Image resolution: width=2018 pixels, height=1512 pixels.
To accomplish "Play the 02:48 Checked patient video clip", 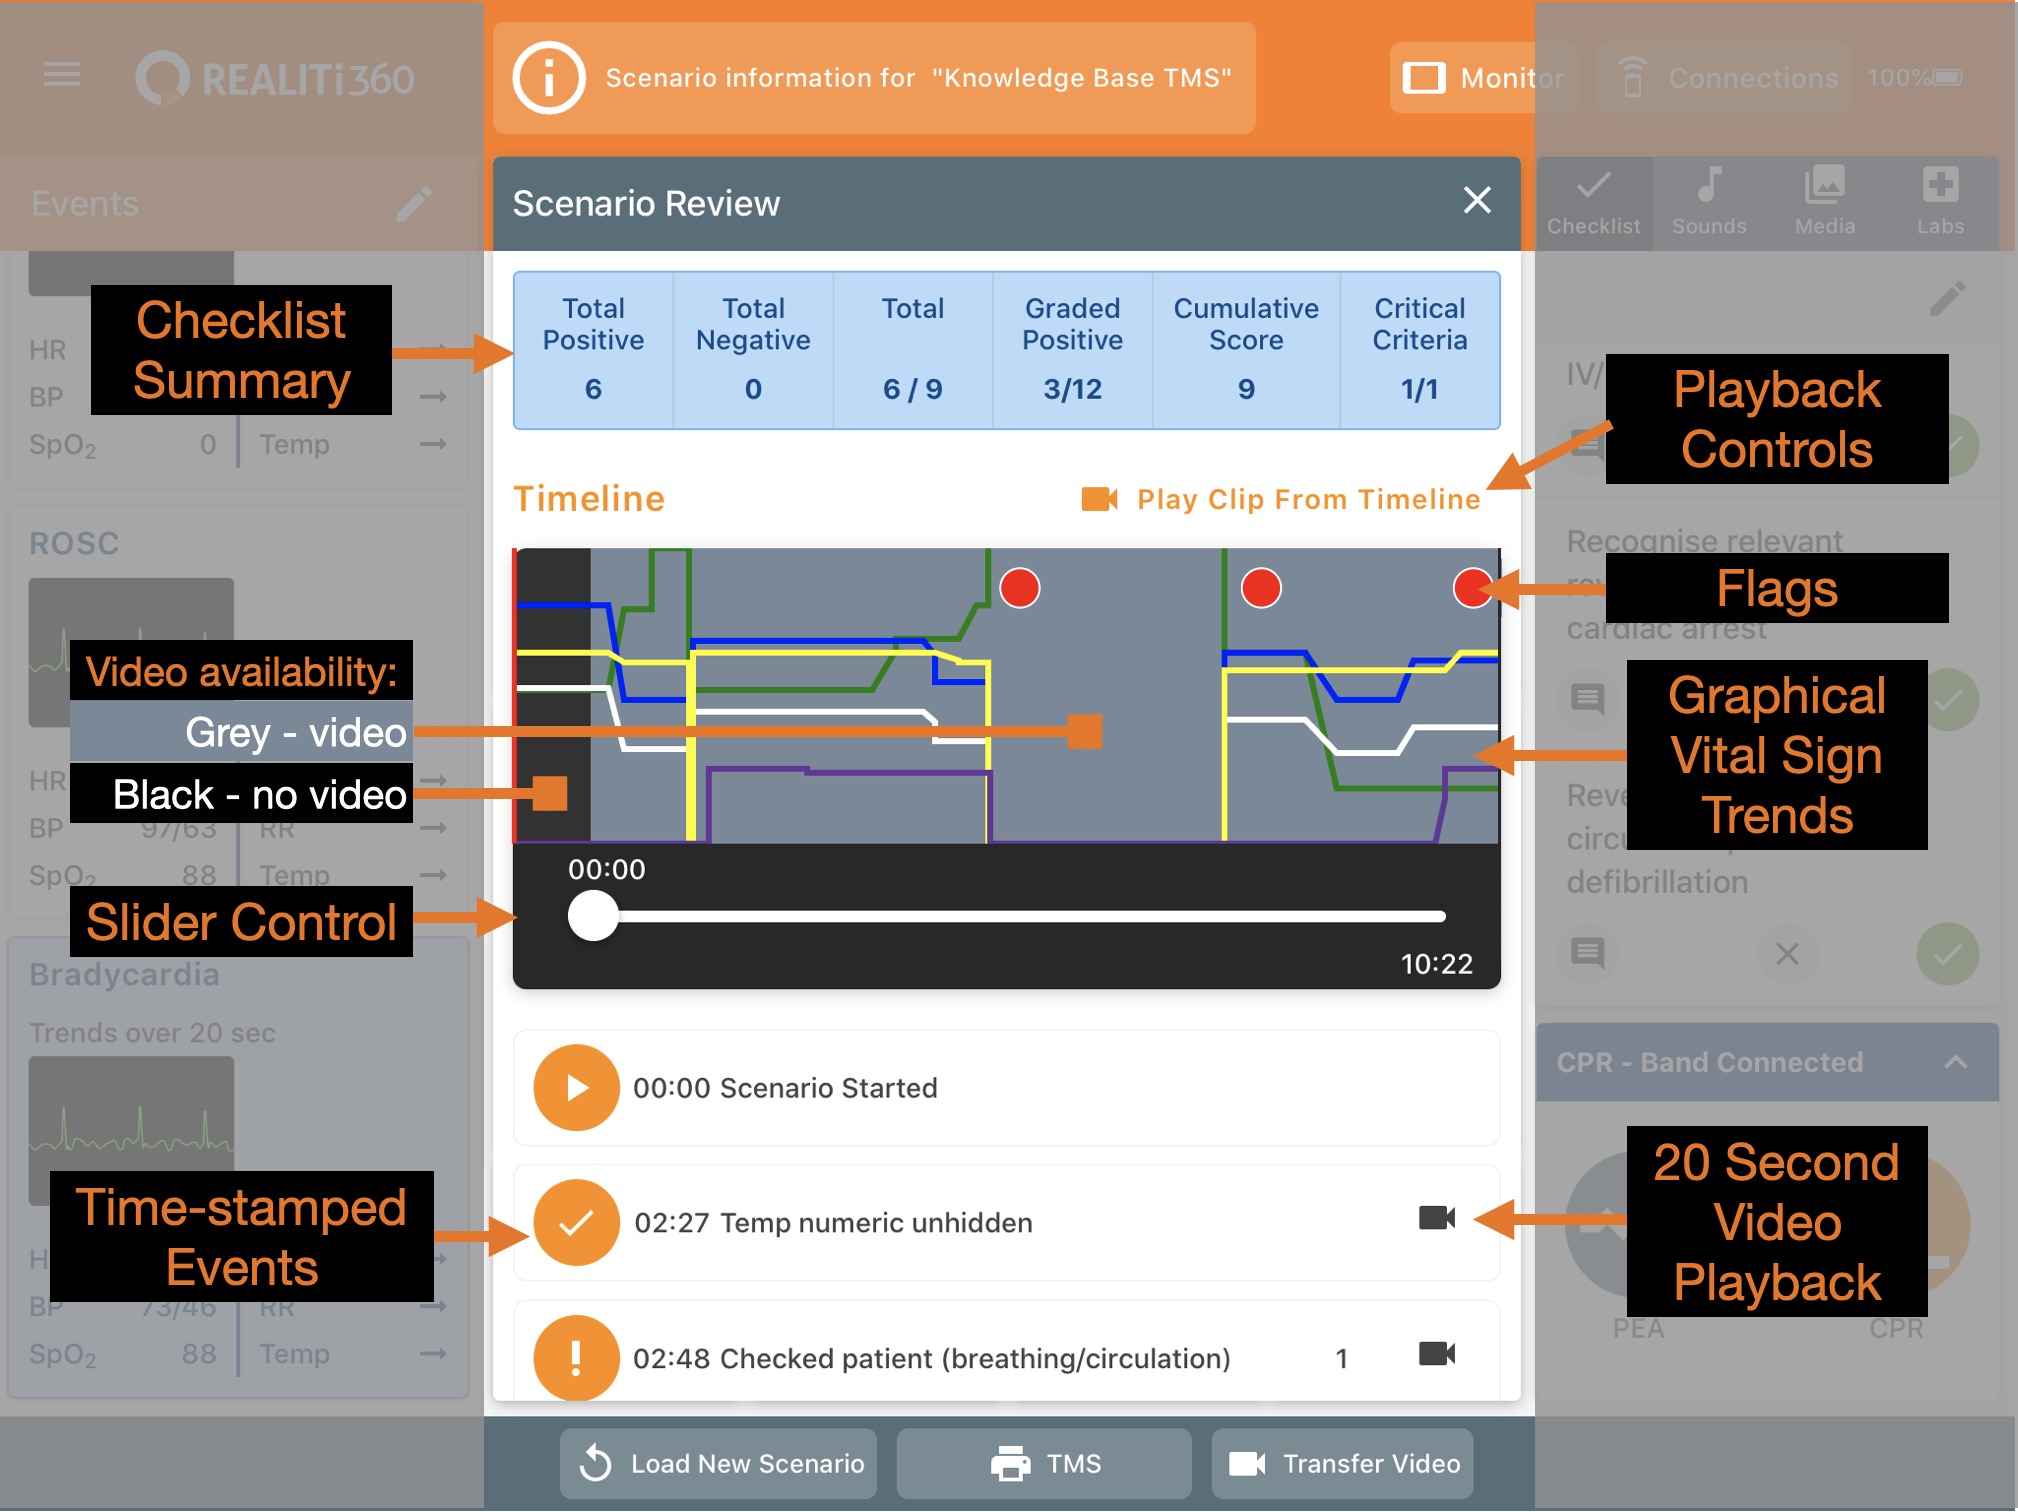I will coord(1436,1354).
